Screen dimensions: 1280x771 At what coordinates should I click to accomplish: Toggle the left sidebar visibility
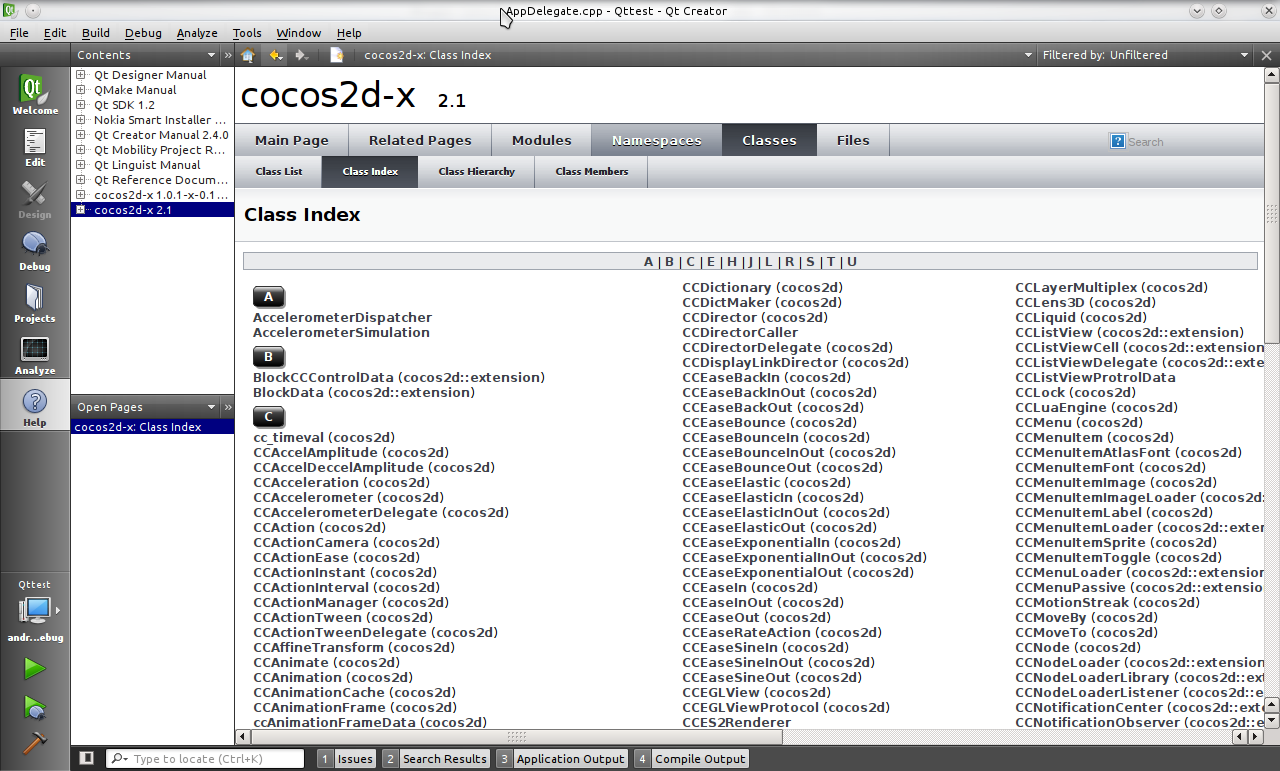[x=87, y=758]
